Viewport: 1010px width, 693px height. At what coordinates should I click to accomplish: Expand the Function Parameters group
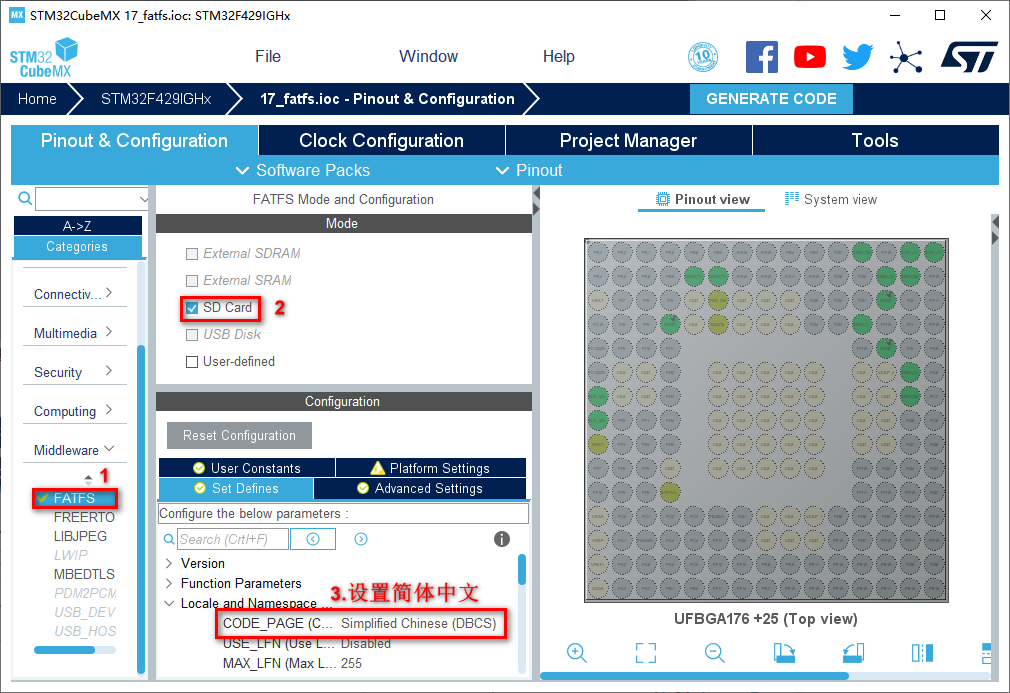tap(168, 583)
